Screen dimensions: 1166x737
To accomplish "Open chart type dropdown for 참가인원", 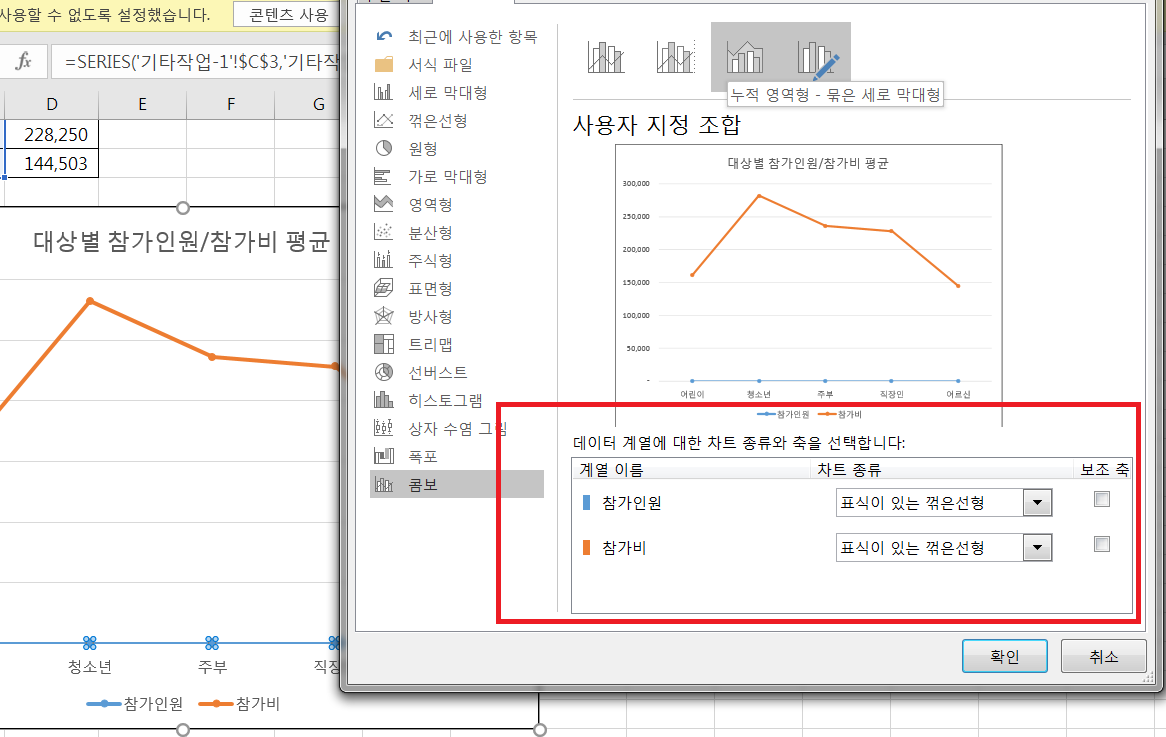I will pyautogui.click(x=1038, y=503).
